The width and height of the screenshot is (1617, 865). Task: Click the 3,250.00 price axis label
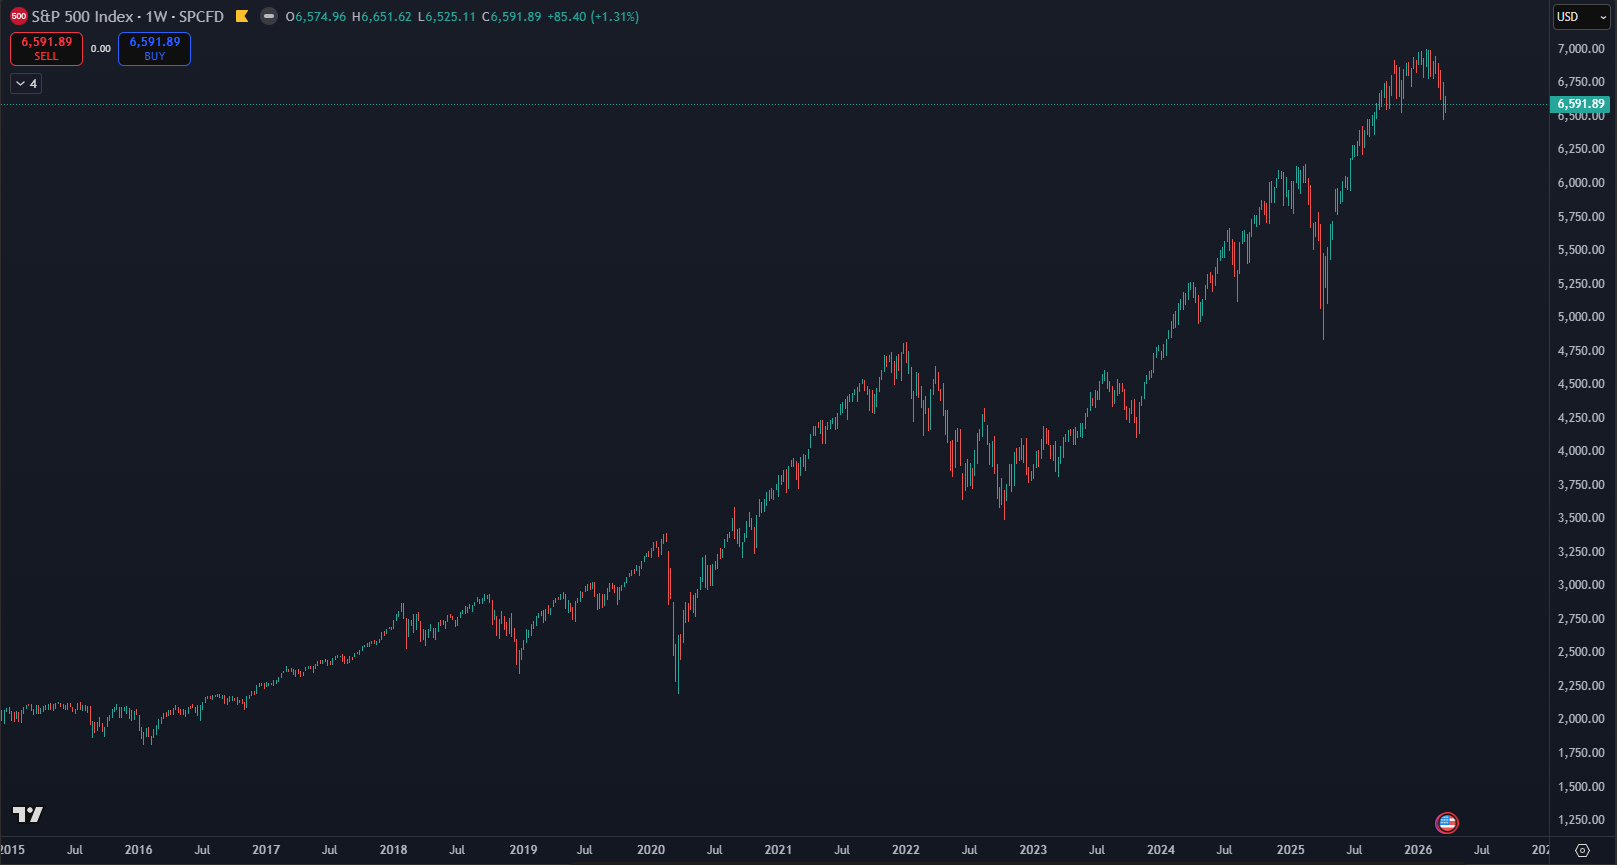pyautogui.click(x=1581, y=552)
